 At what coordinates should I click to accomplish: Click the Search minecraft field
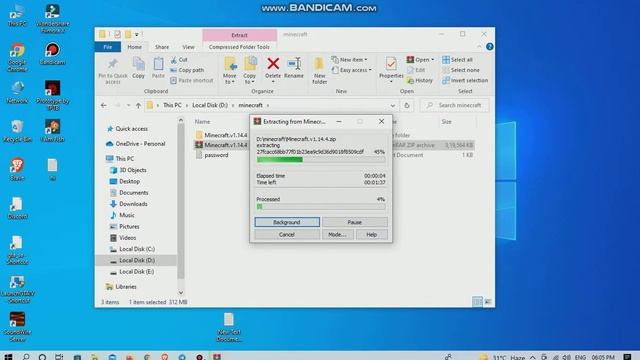[x=455, y=105]
